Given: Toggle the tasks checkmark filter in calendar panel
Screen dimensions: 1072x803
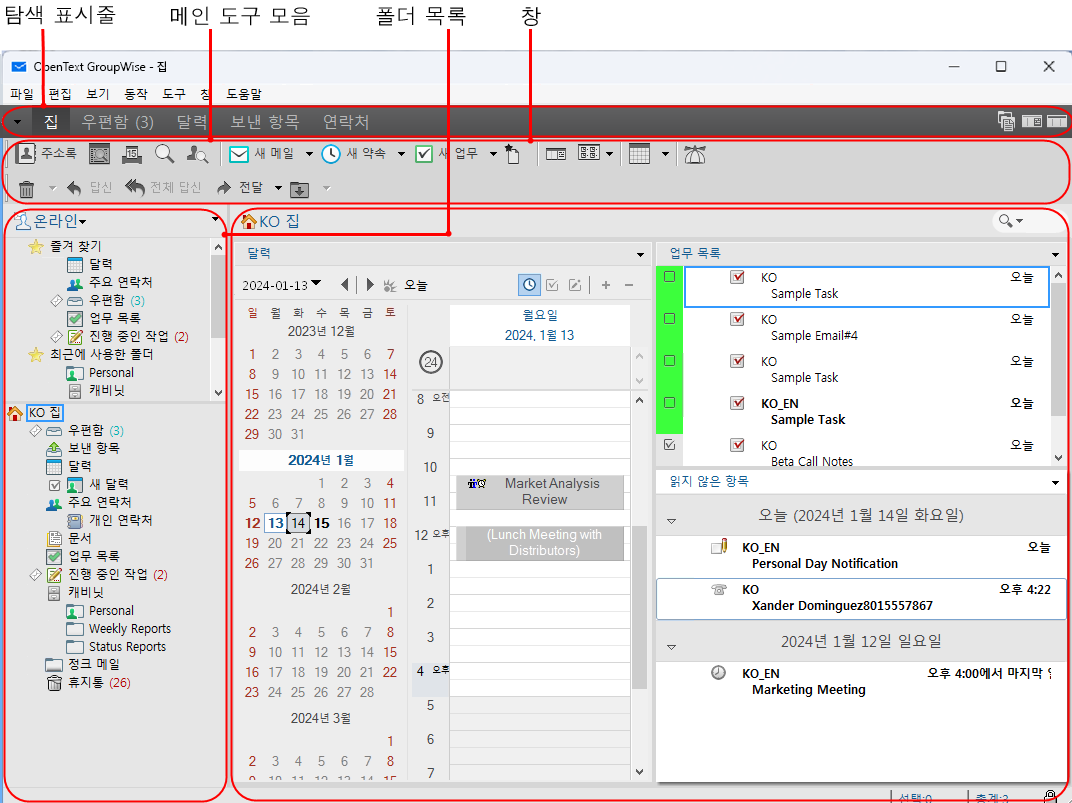Looking at the screenshot, I should pyautogui.click(x=552, y=285).
